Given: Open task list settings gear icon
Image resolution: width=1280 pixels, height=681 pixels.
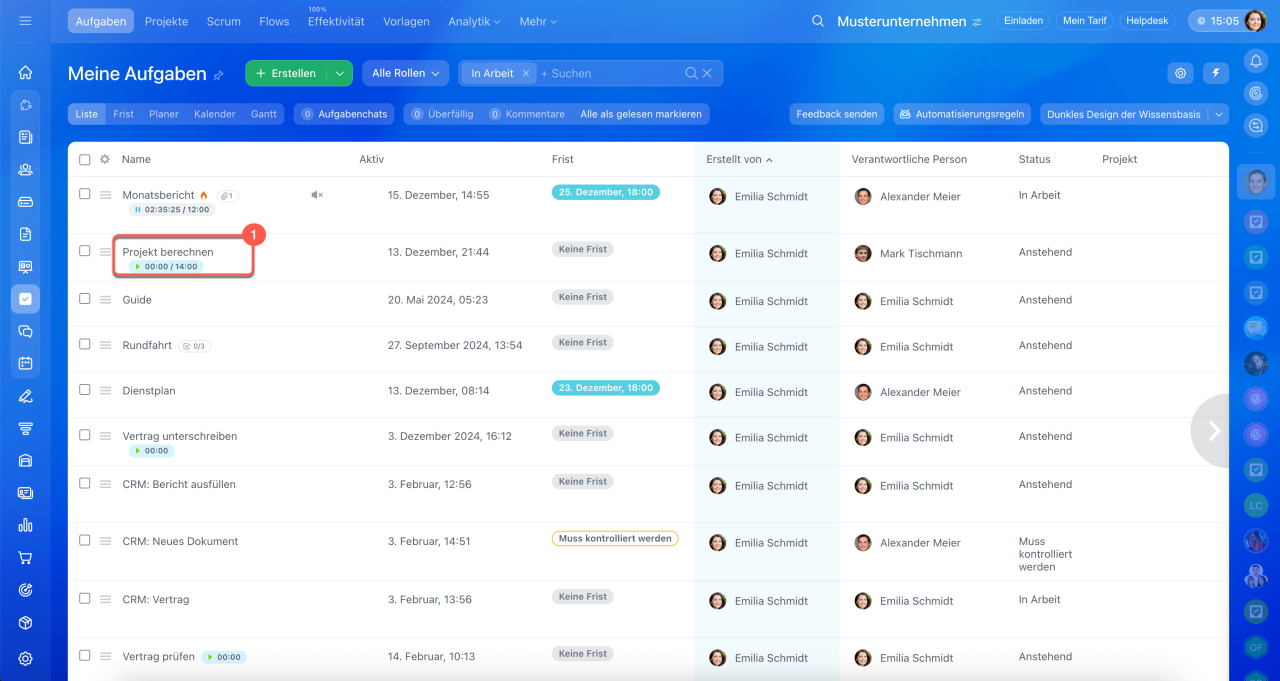Looking at the screenshot, I should tap(1181, 73).
